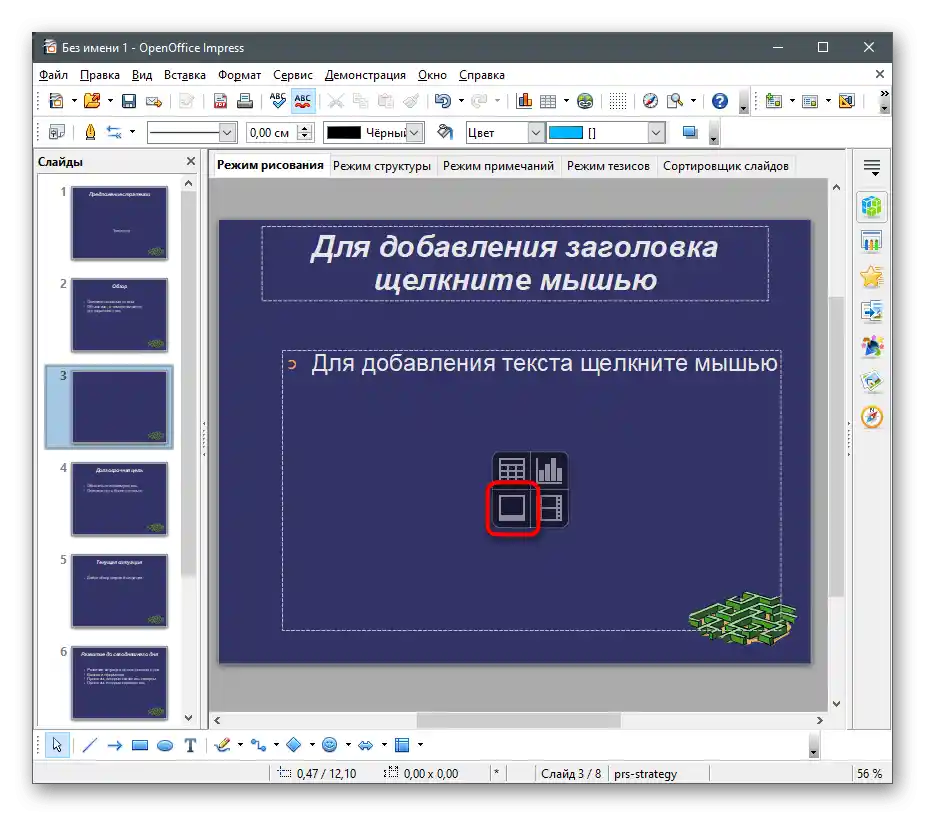Open the Вставка menu

coord(185,75)
